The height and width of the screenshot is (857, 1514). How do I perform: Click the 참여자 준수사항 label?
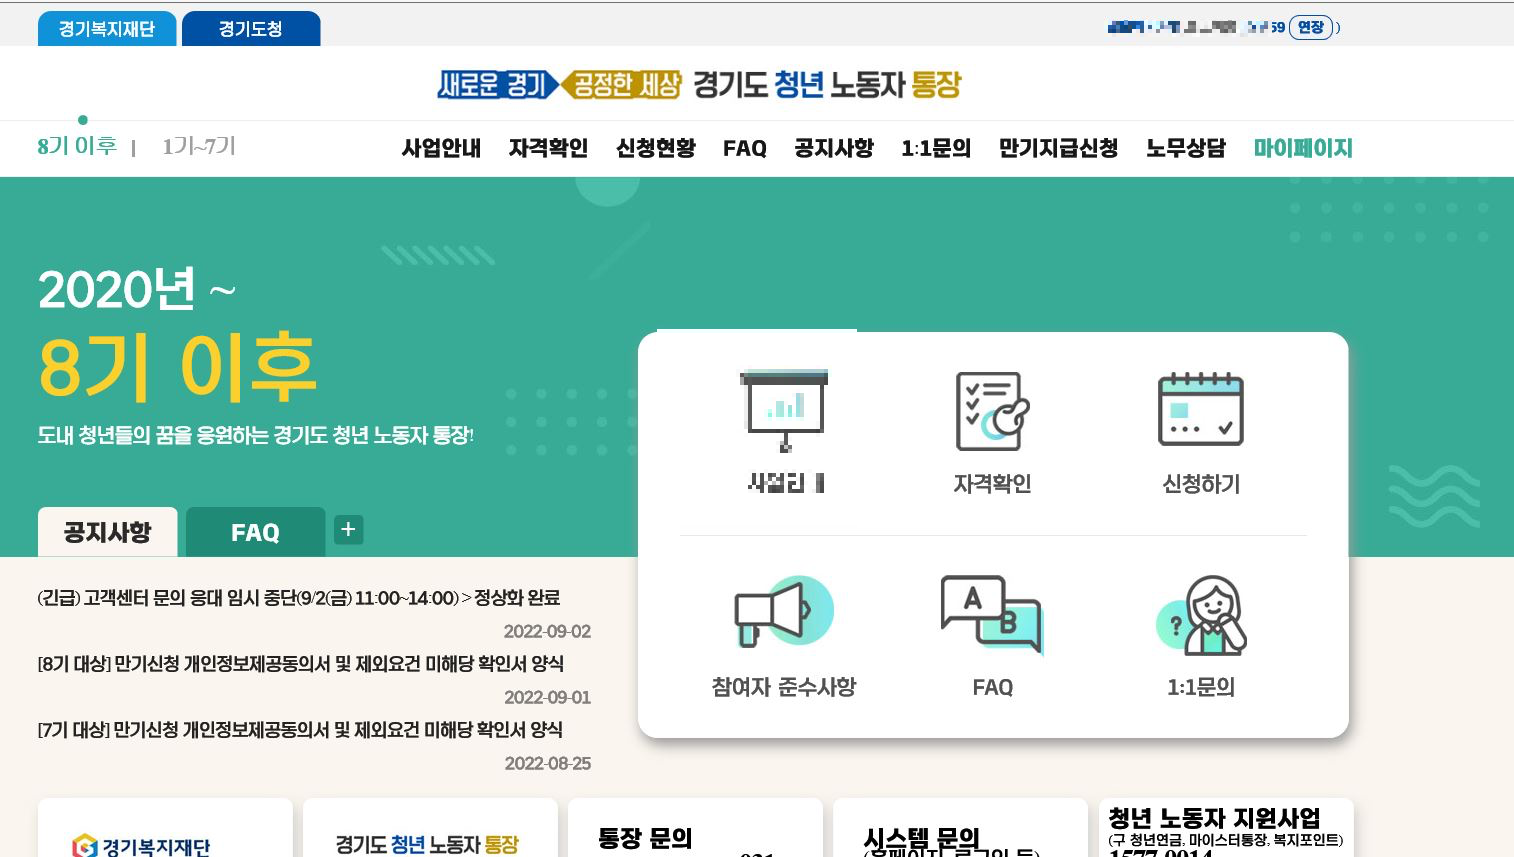tap(784, 687)
